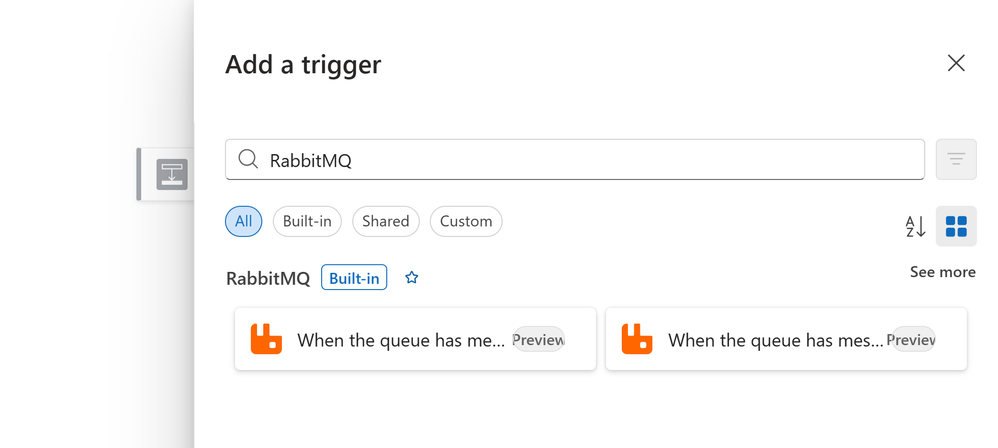Switch to grid view layout

956,227
